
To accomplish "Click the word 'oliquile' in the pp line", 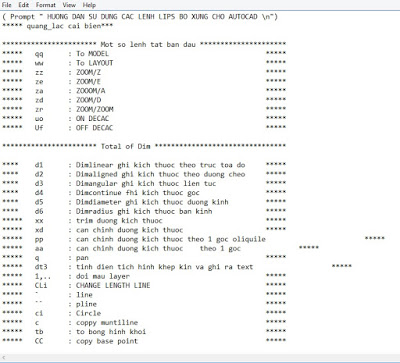I will (x=249, y=239).
